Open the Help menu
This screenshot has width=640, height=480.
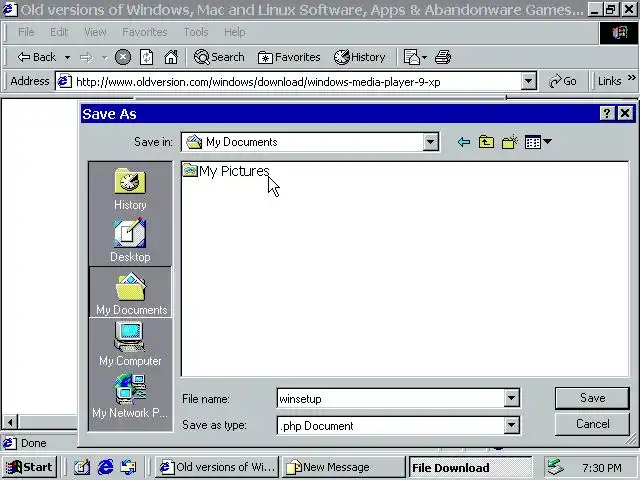(x=235, y=32)
